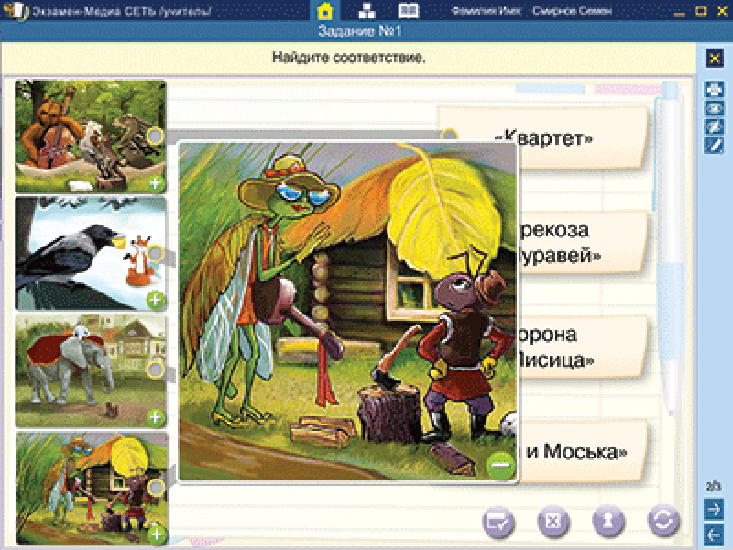Enlarge the elephant picture with plus
This screenshot has height=550, width=733.
[155, 417]
